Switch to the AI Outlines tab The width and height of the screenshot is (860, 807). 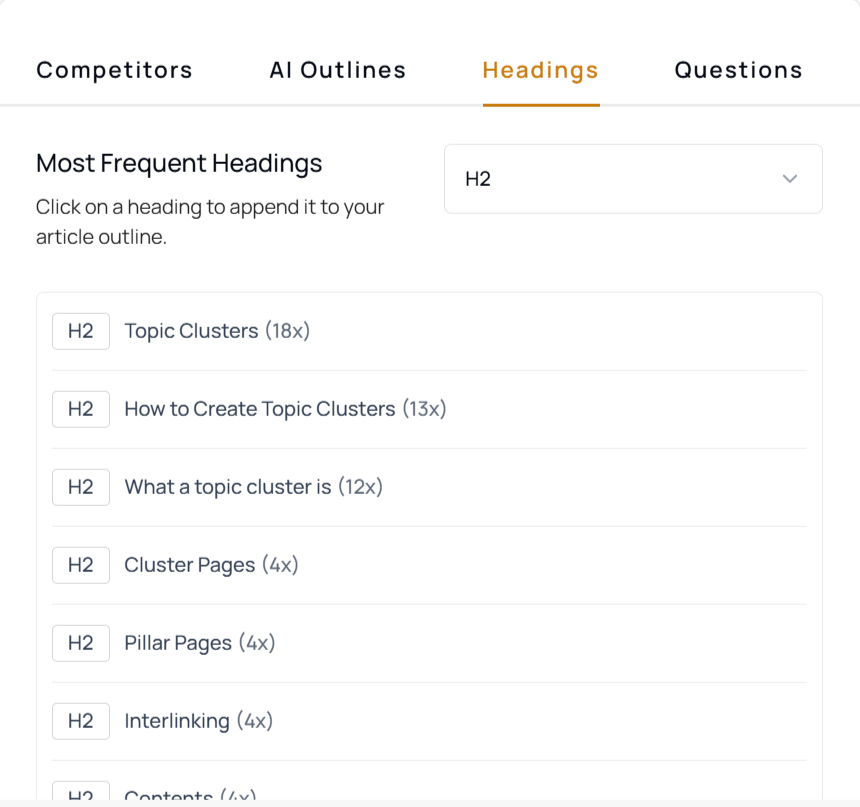(x=337, y=70)
